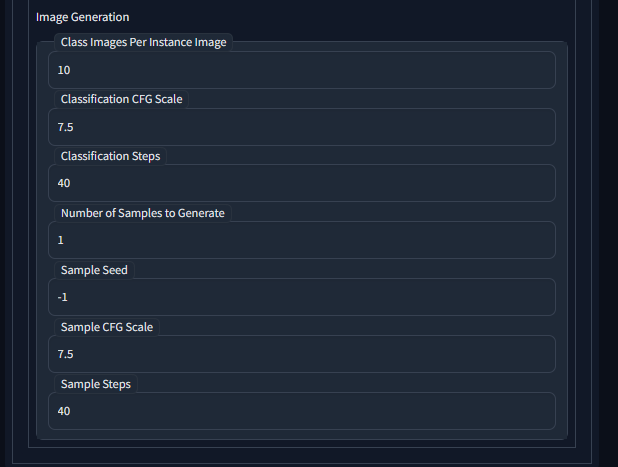
Task: Focus the Classification CFG Scale input
Action: click(x=301, y=127)
